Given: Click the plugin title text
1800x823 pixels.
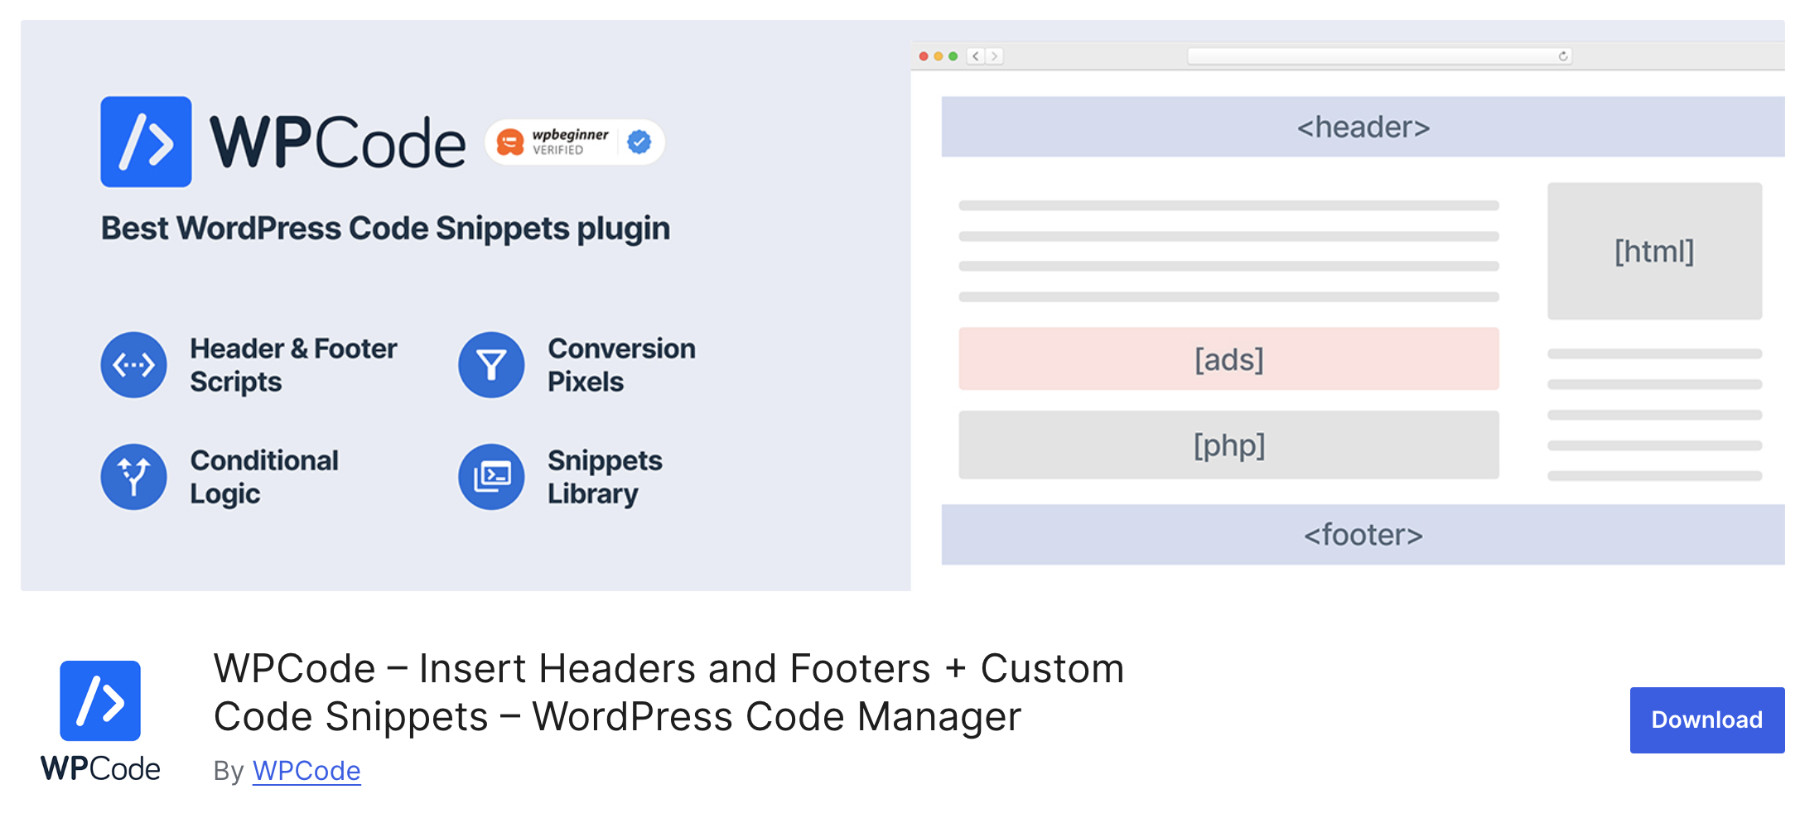Looking at the screenshot, I should pyautogui.click(x=668, y=692).
